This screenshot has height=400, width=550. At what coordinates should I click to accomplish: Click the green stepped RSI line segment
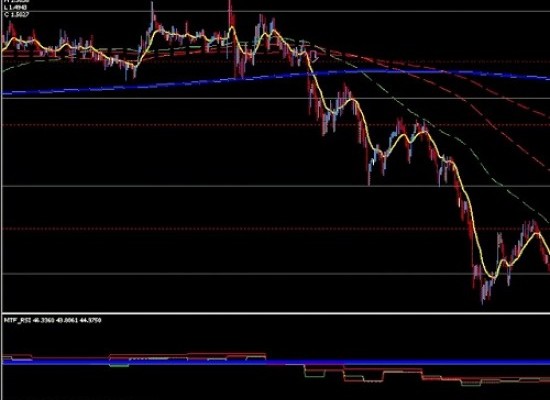tap(314, 376)
